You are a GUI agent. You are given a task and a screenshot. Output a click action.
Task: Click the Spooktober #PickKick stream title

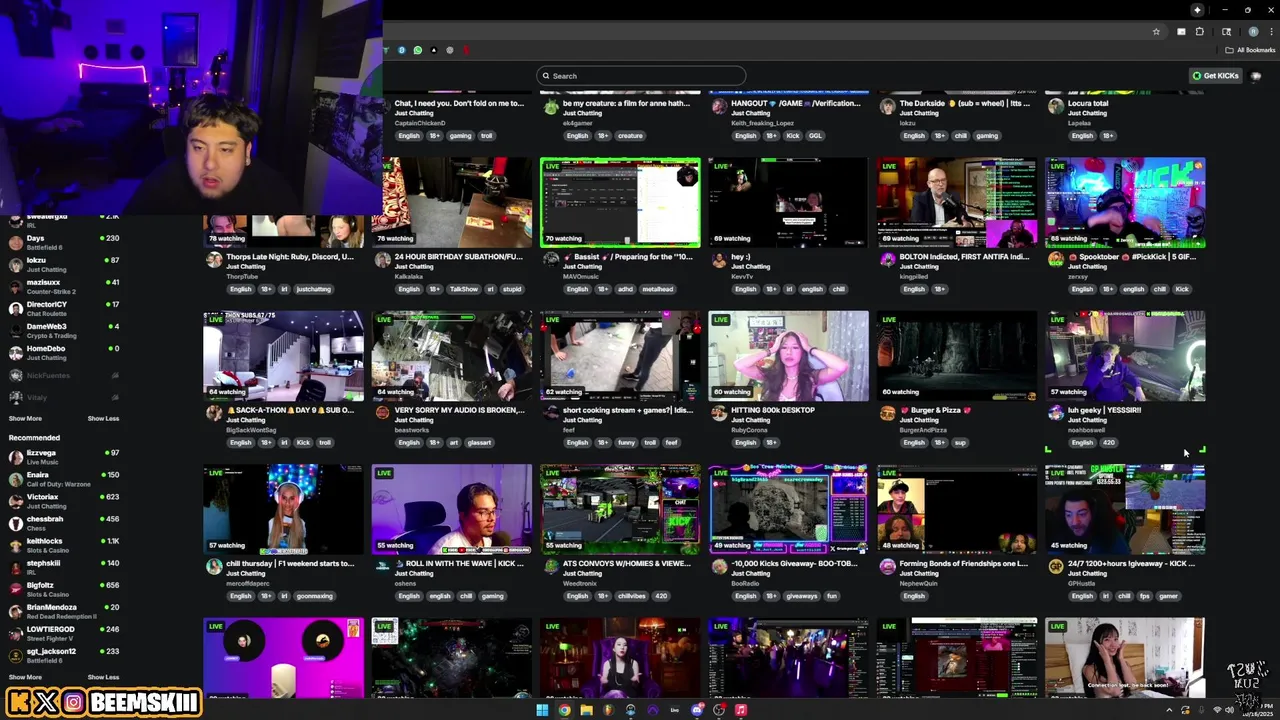pos(1133,257)
